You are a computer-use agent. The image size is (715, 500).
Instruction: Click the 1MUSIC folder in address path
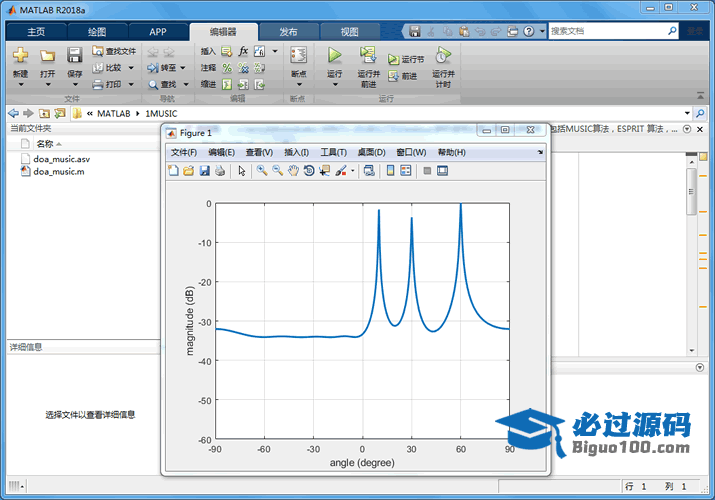[x=161, y=113]
